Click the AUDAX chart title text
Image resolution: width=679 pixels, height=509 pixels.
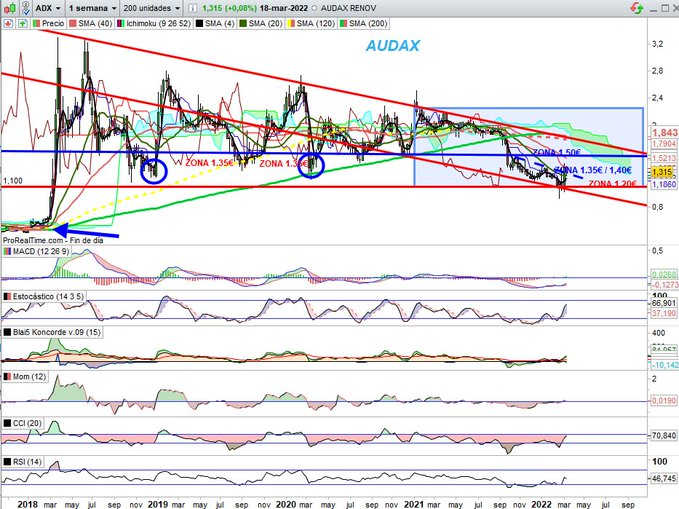(393, 46)
